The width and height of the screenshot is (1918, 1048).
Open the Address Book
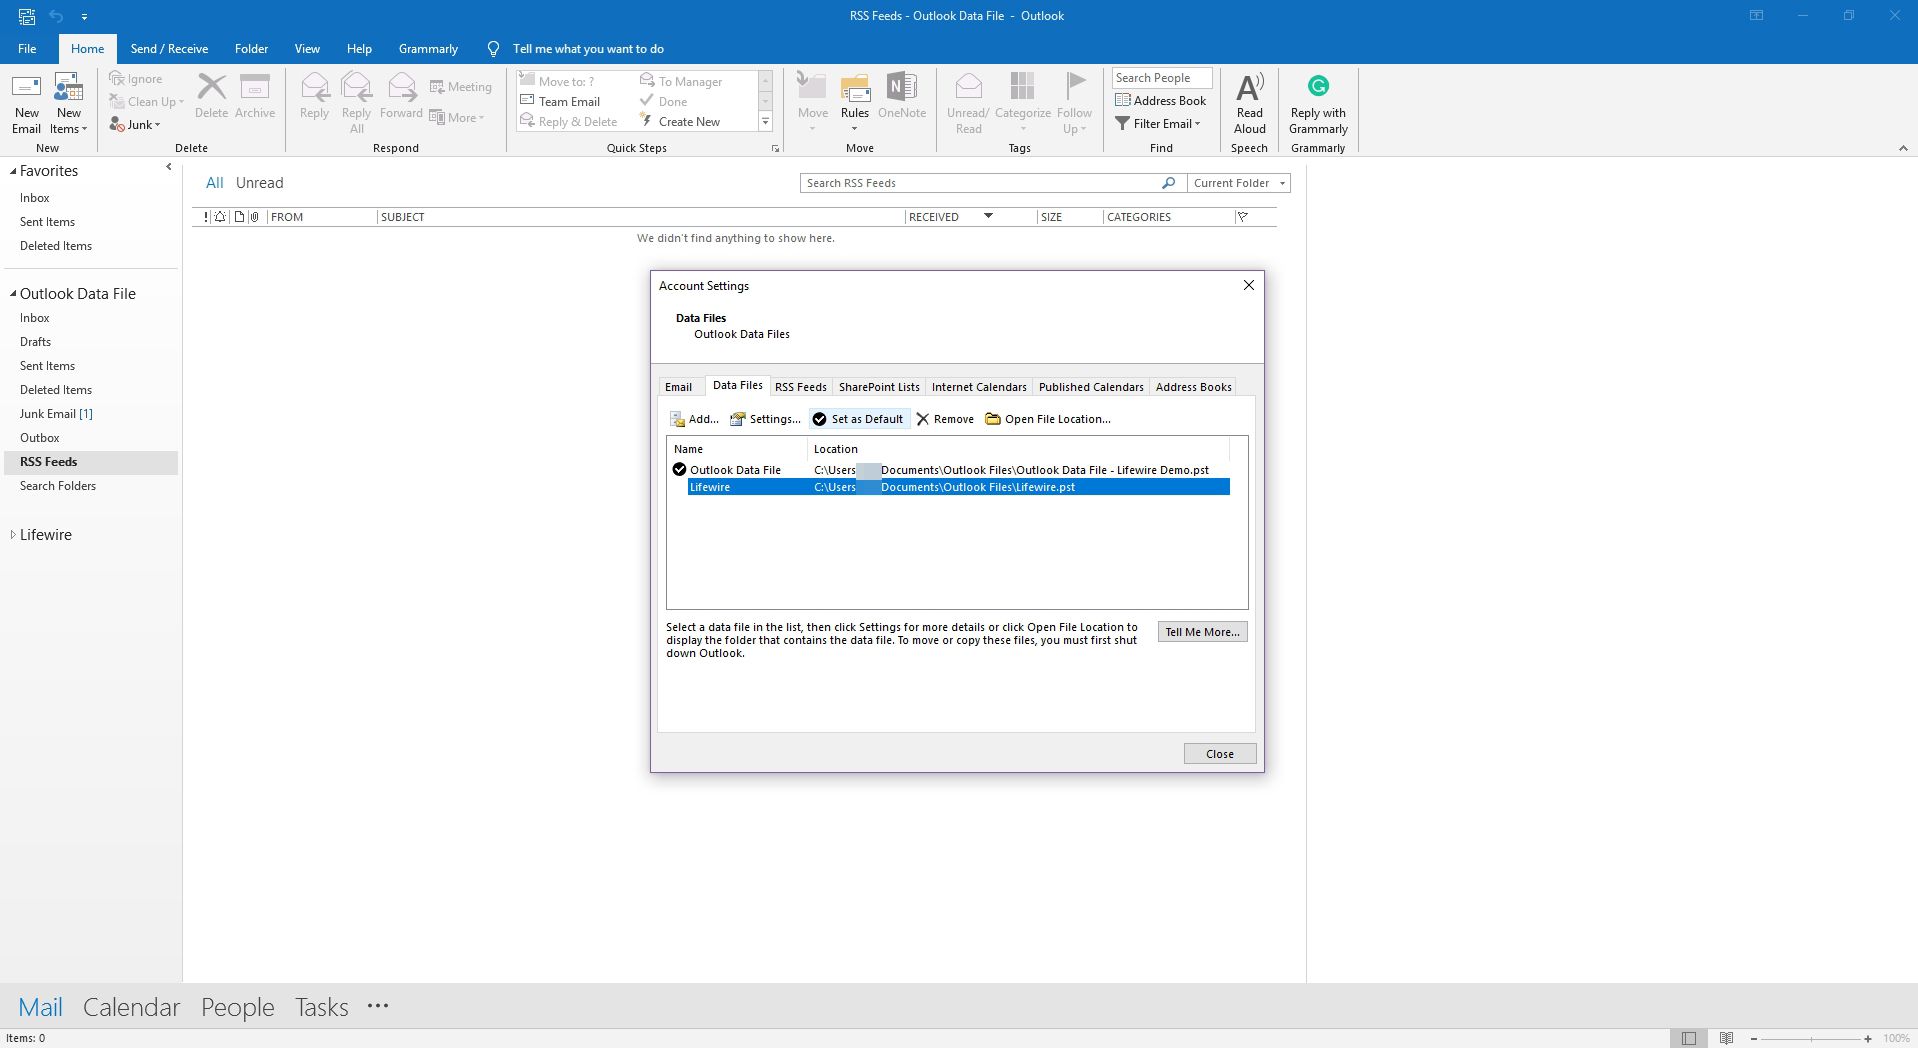pos(1161,100)
